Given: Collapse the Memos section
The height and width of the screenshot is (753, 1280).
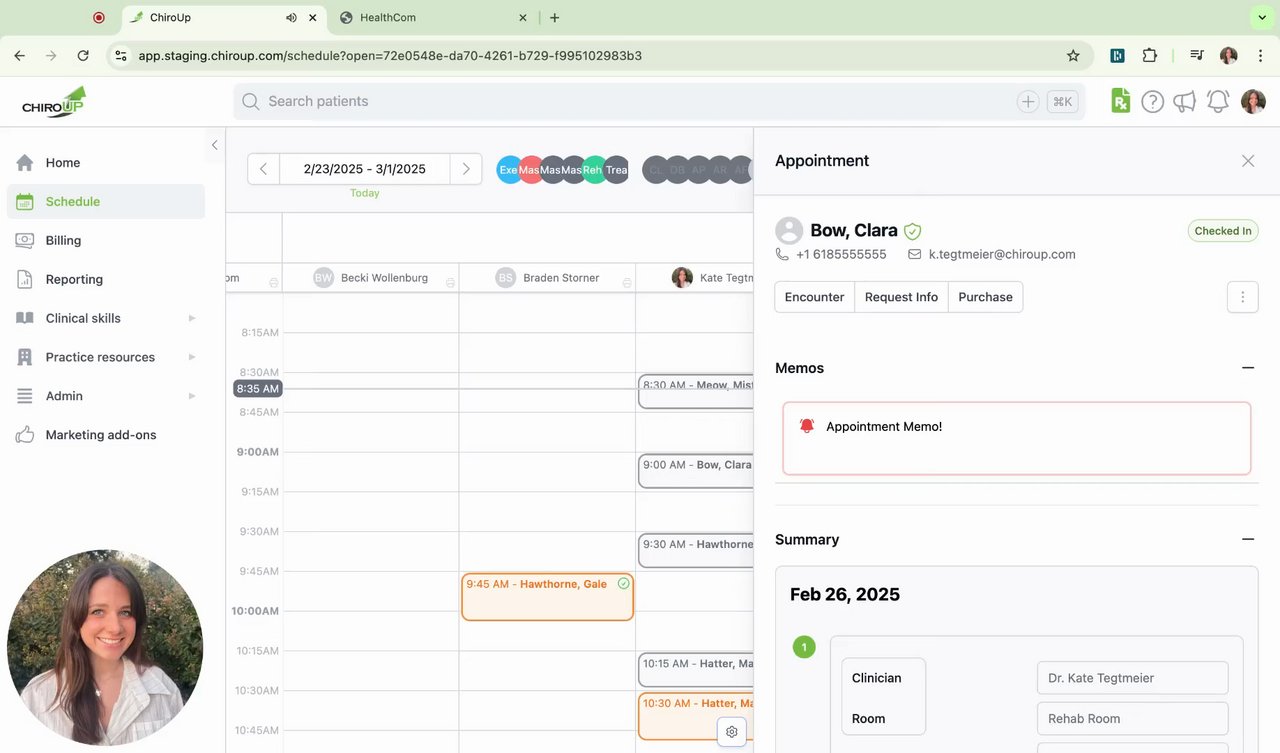Looking at the screenshot, I should coord(1248,368).
